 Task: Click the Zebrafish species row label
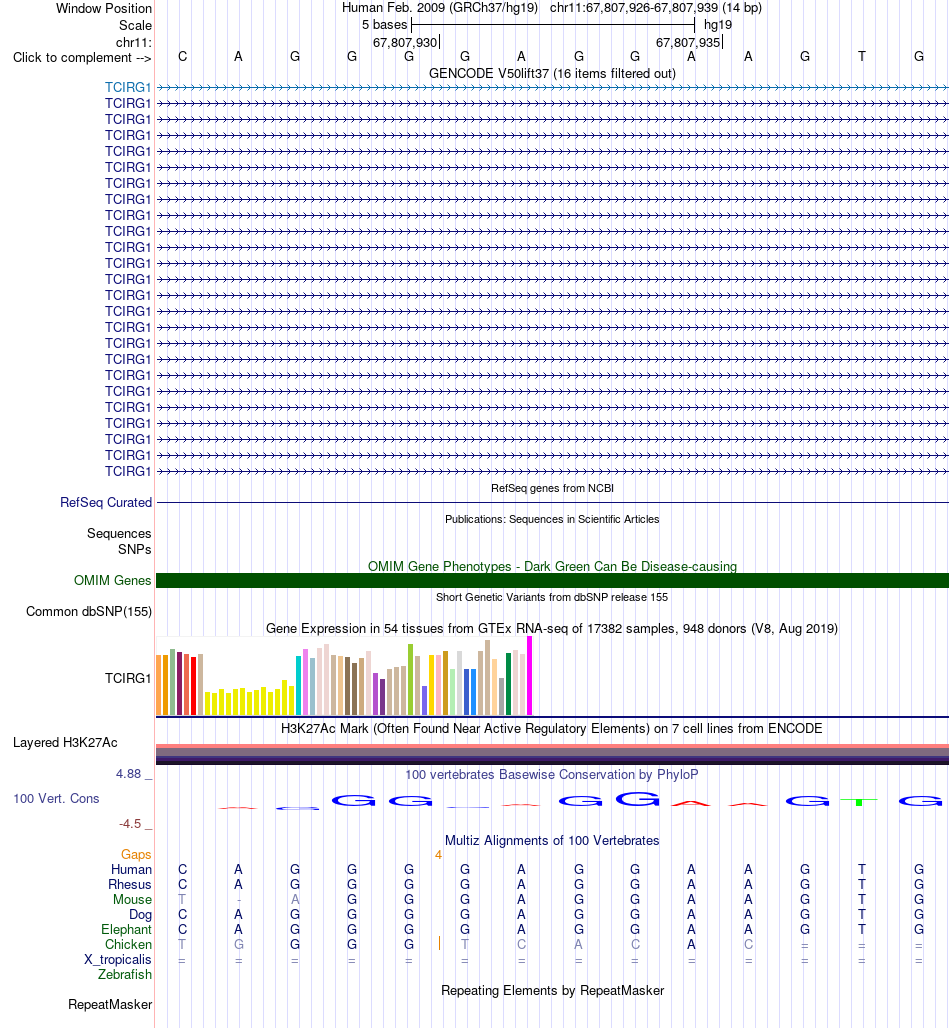(125, 975)
